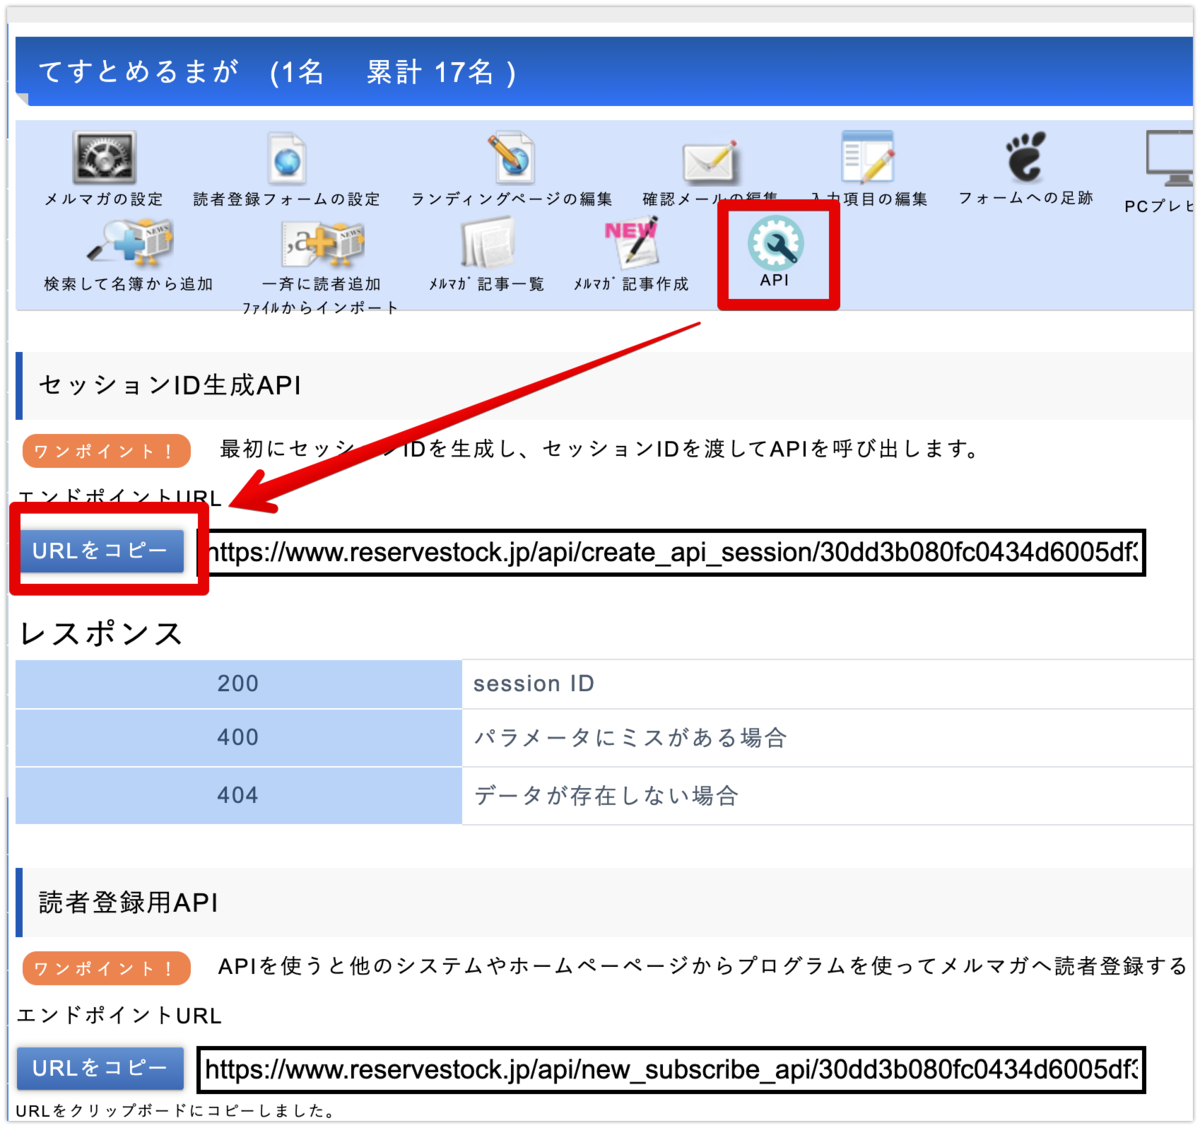Select the 検索して名簿から追加 icon
Screen dimensions: 1200x1128
(x=130, y=245)
